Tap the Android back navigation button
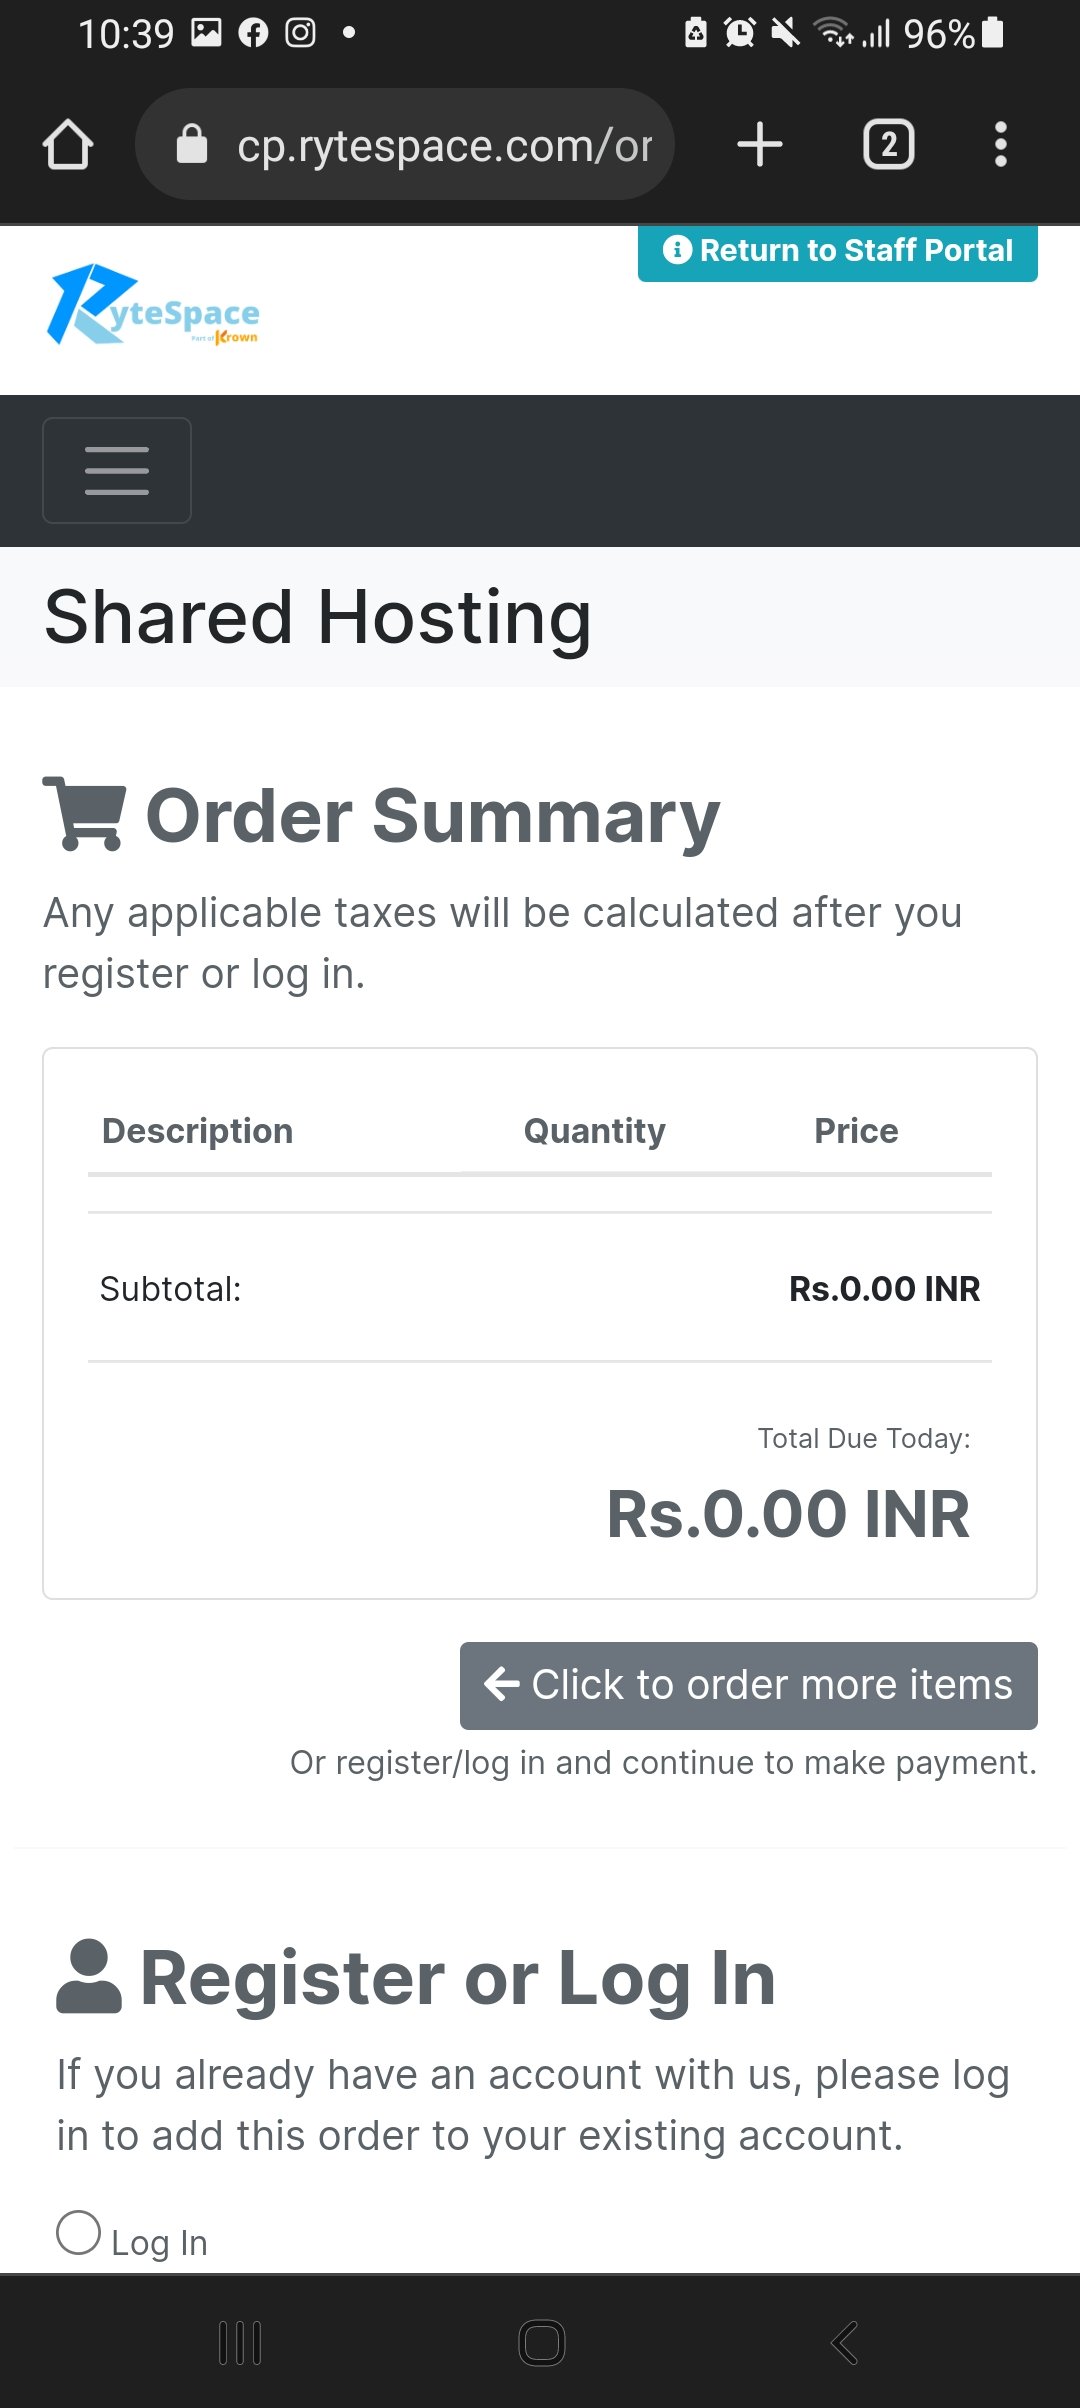Image resolution: width=1080 pixels, height=2408 pixels. (845, 2343)
